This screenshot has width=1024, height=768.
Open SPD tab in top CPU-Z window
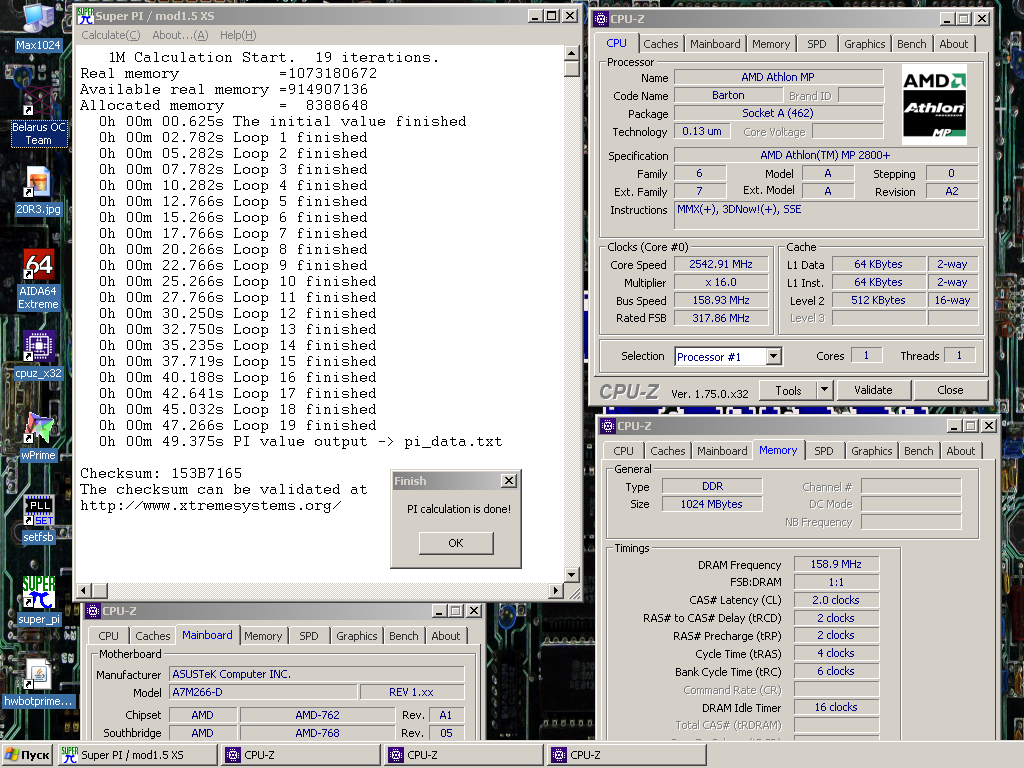(x=816, y=44)
